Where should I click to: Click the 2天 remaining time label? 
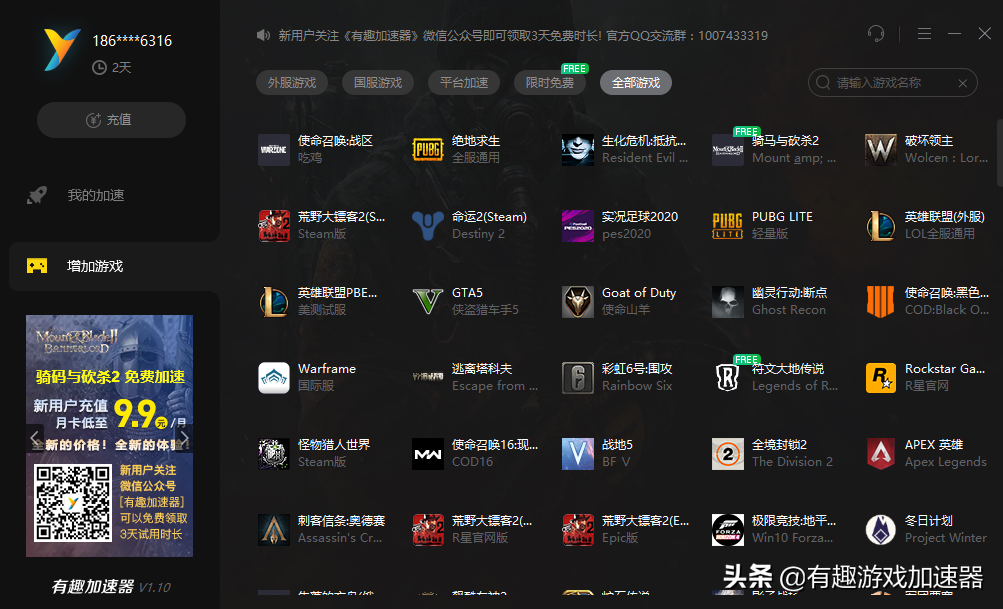(x=122, y=67)
